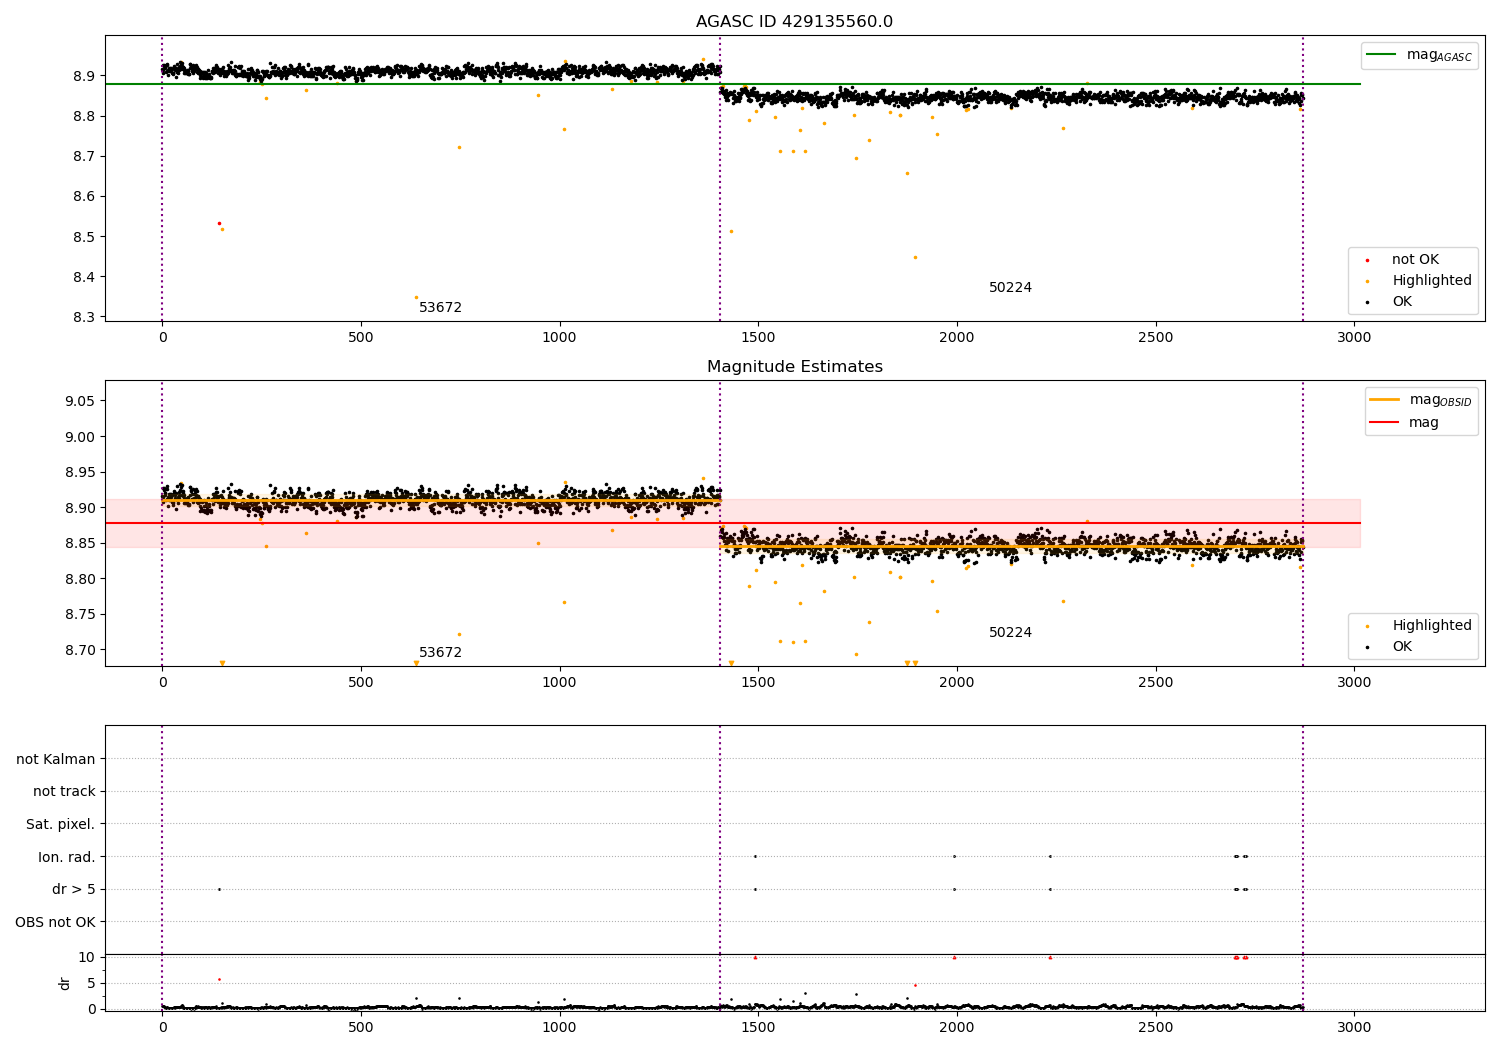Click the red triangle near 2000 in dr panel

pyautogui.click(x=954, y=957)
